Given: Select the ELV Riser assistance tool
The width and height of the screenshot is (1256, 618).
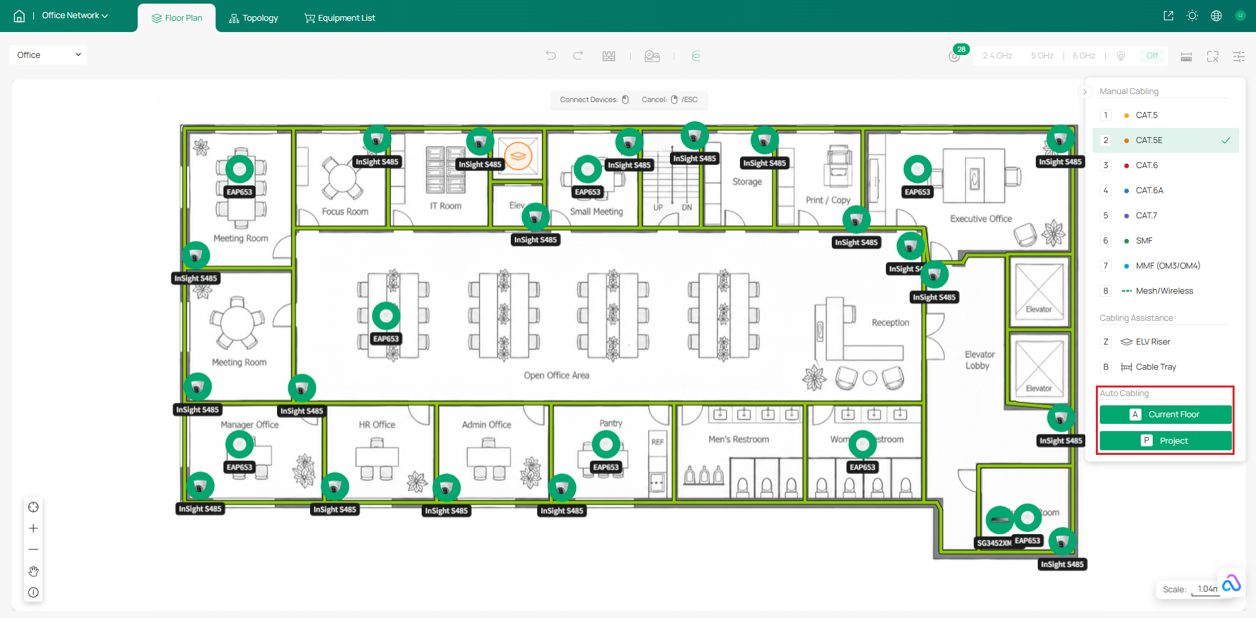Looking at the screenshot, I should point(1166,342).
